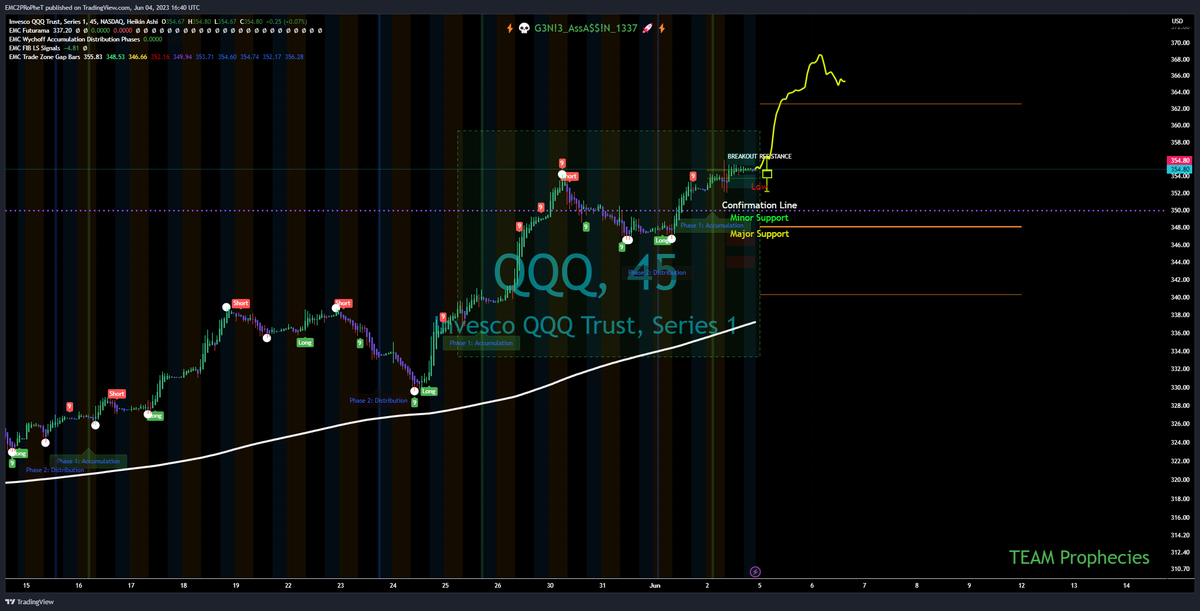The image size is (1200, 611).
Task: Click the Short signal label near date 30
Action: pos(570,176)
